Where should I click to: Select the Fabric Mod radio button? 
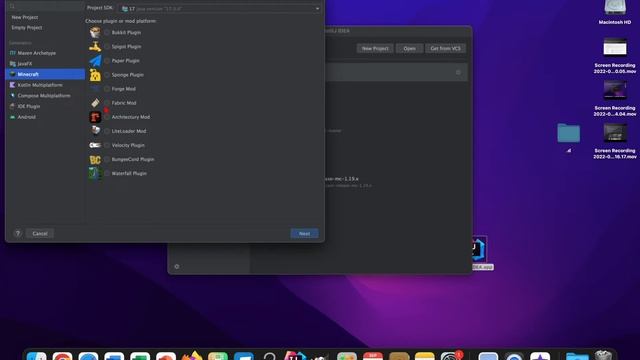click(107, 103)
